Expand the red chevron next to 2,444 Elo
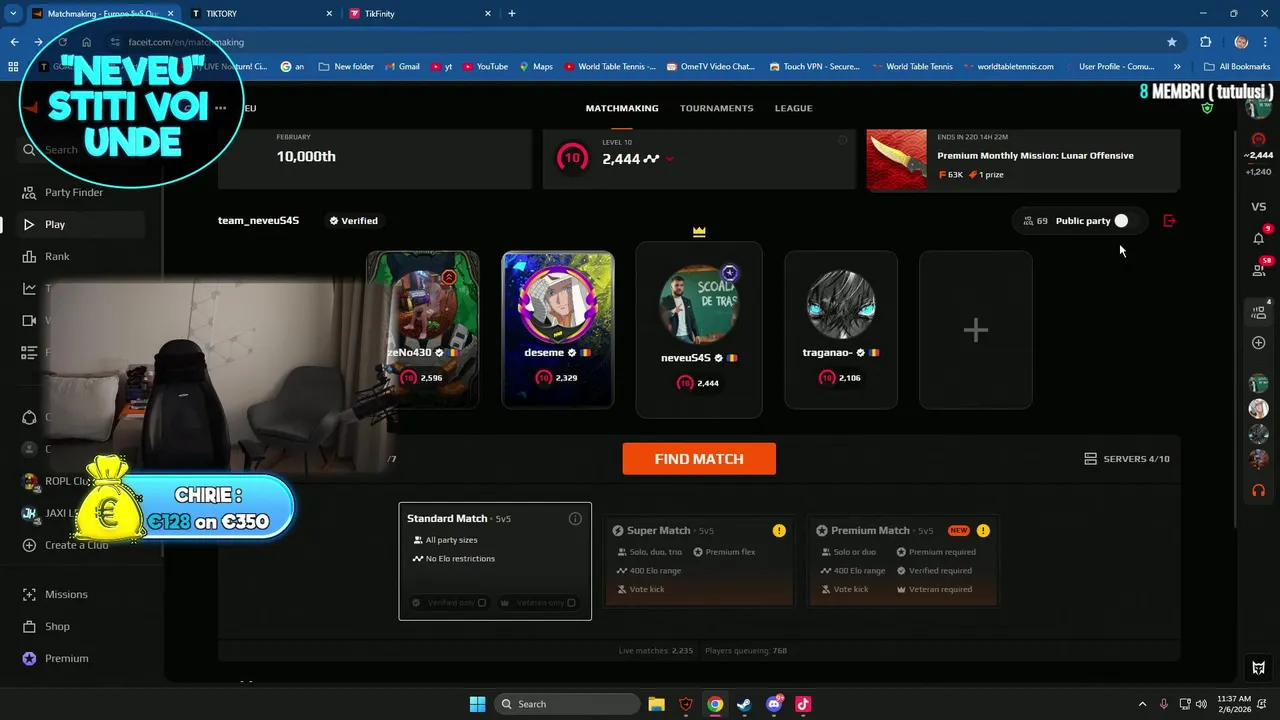Image resolution: width=1280 pixels, height=720 pixels. pyautogui.click(x=670, y=159)
